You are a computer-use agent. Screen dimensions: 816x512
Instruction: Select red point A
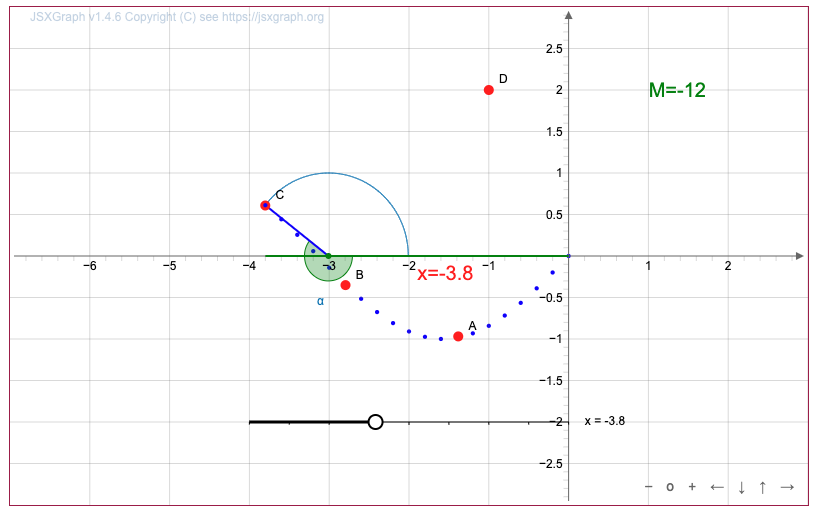[458, 336]
